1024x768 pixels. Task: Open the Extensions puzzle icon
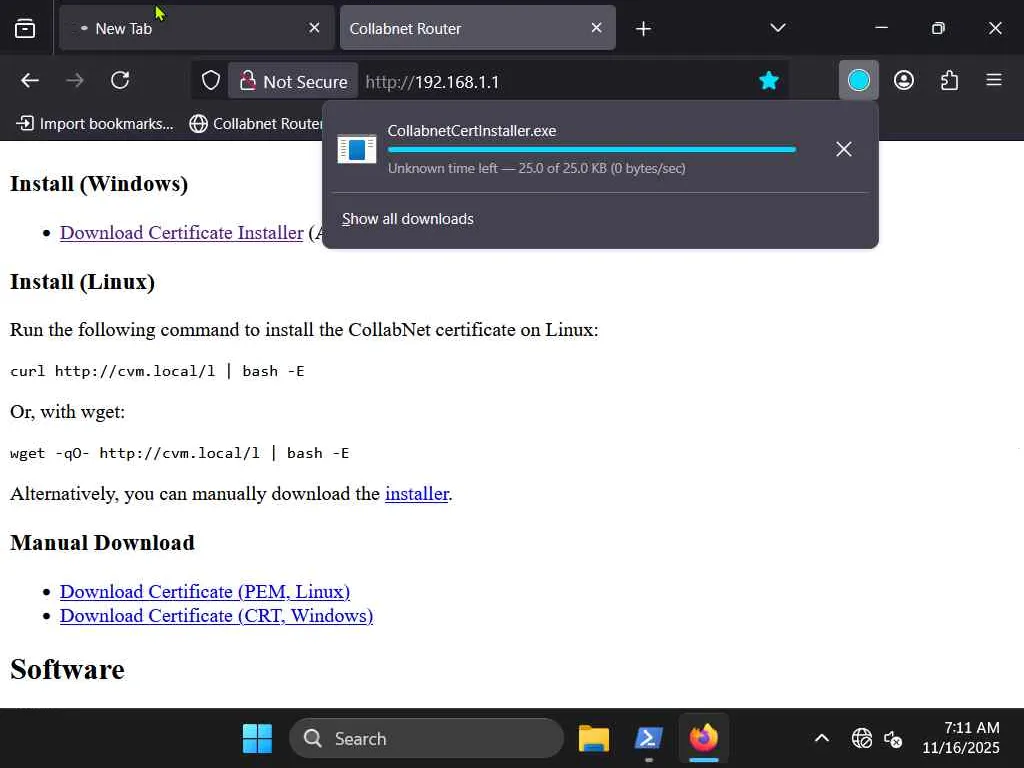pos(949,80)
